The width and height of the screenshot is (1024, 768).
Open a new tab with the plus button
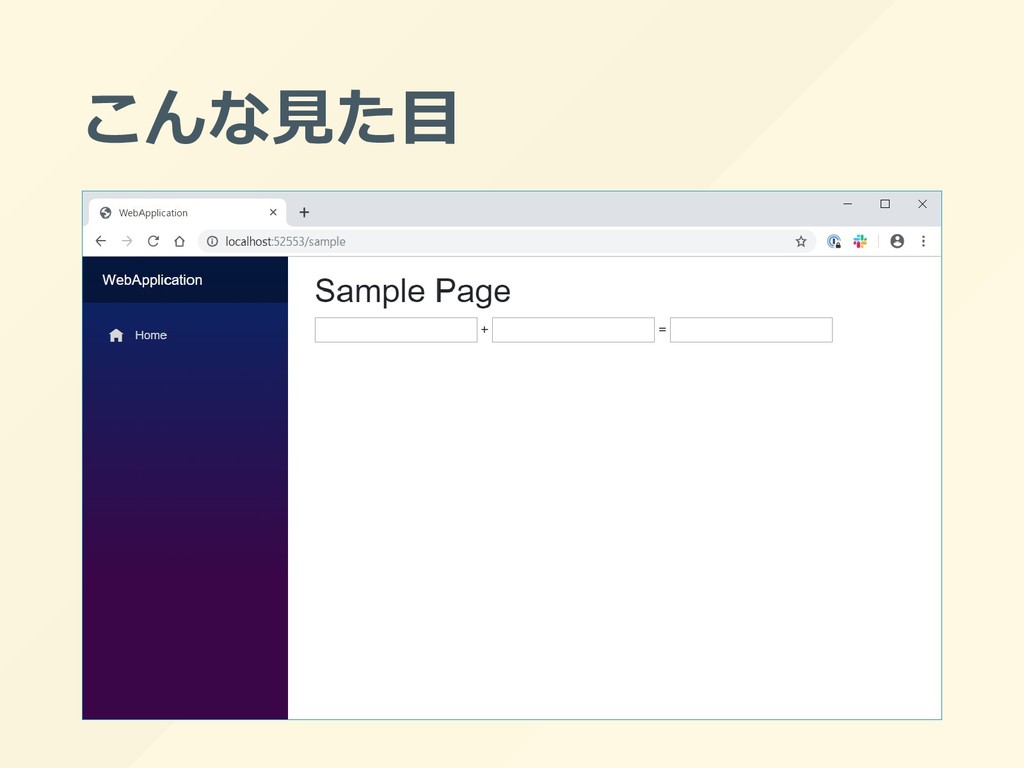pyautogui.click(x=304, y=212)
